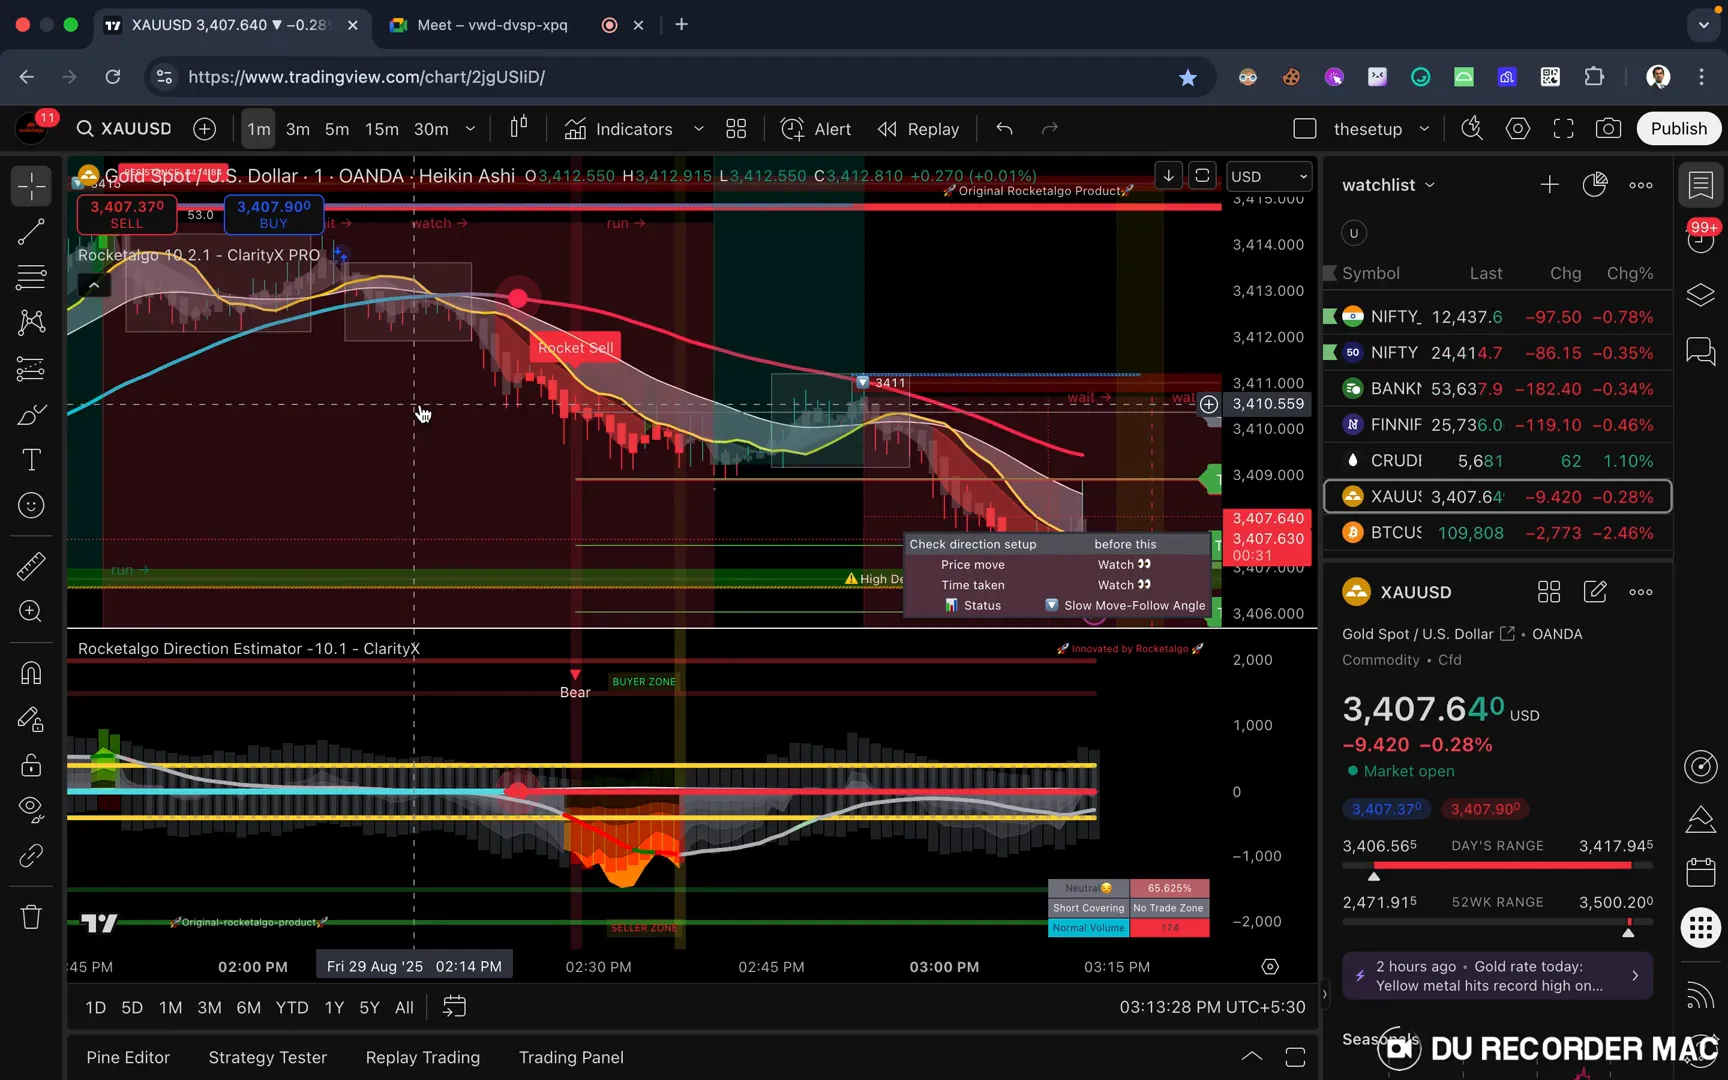
Task: Take a chart snapshot with camera icon
Action: (1608, 129)
